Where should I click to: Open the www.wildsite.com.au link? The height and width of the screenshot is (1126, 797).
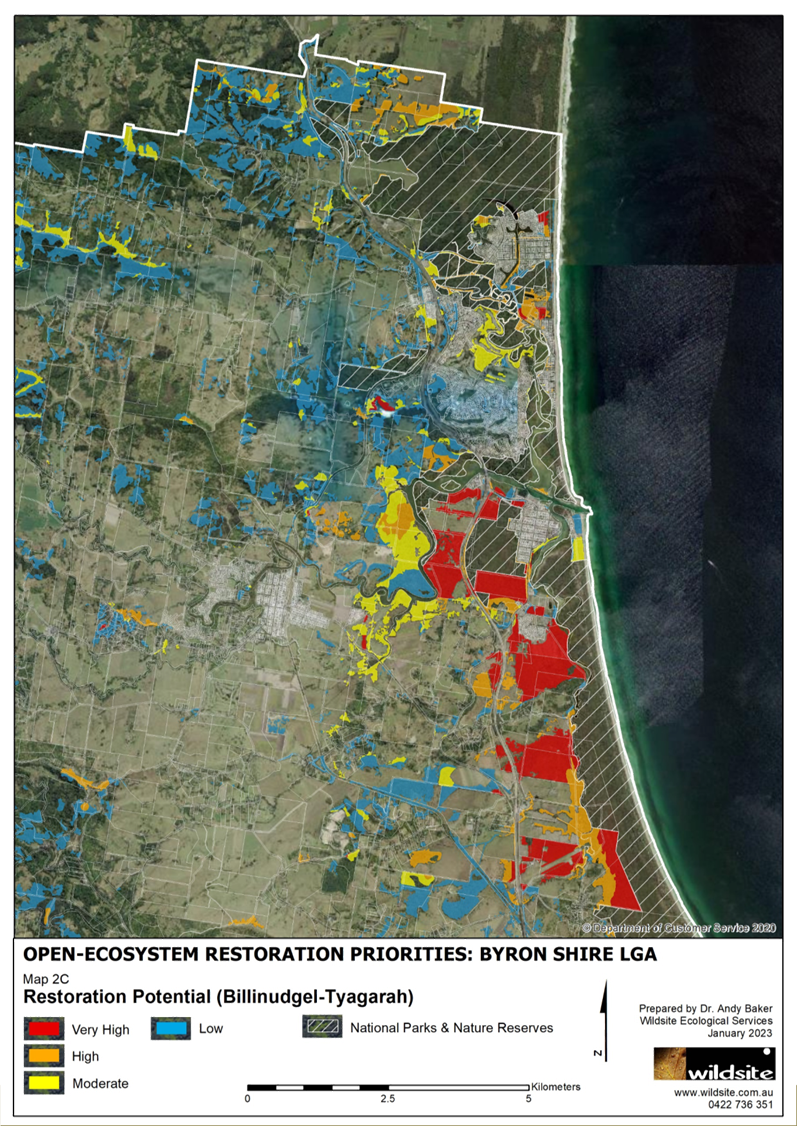724,1093
